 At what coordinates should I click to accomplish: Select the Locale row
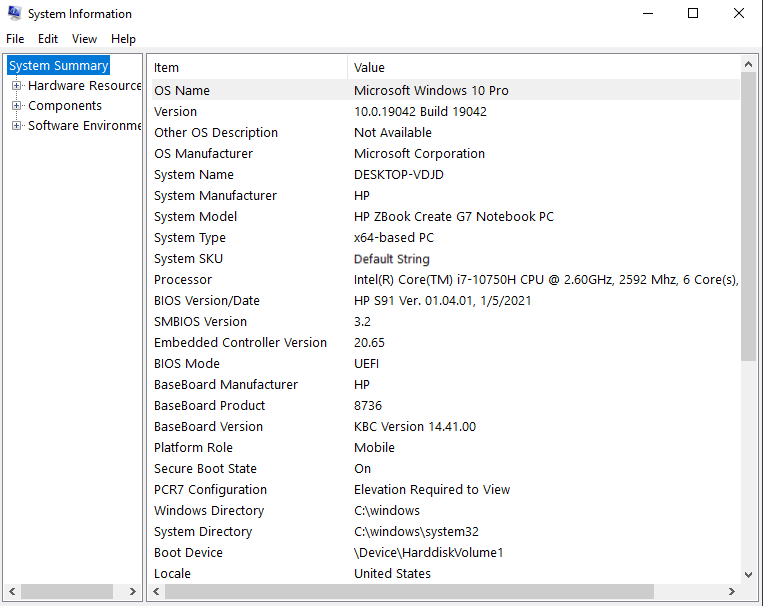coord(446,573)
